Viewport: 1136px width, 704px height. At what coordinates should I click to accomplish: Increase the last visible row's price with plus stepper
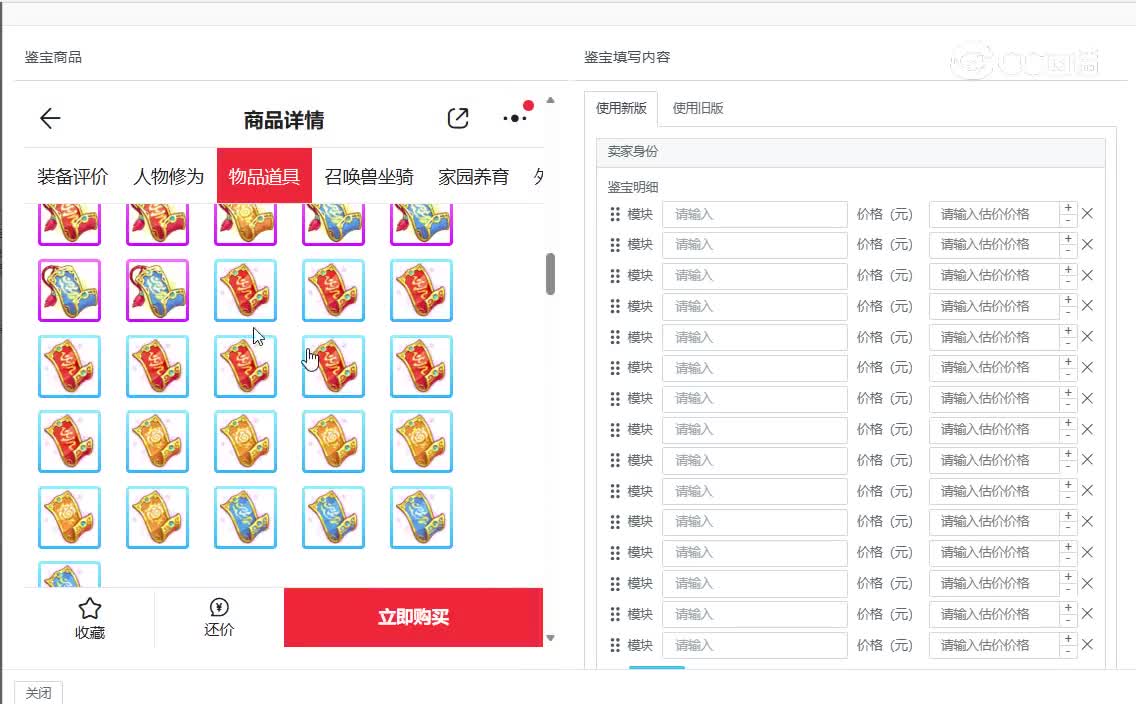point(1068,639)
